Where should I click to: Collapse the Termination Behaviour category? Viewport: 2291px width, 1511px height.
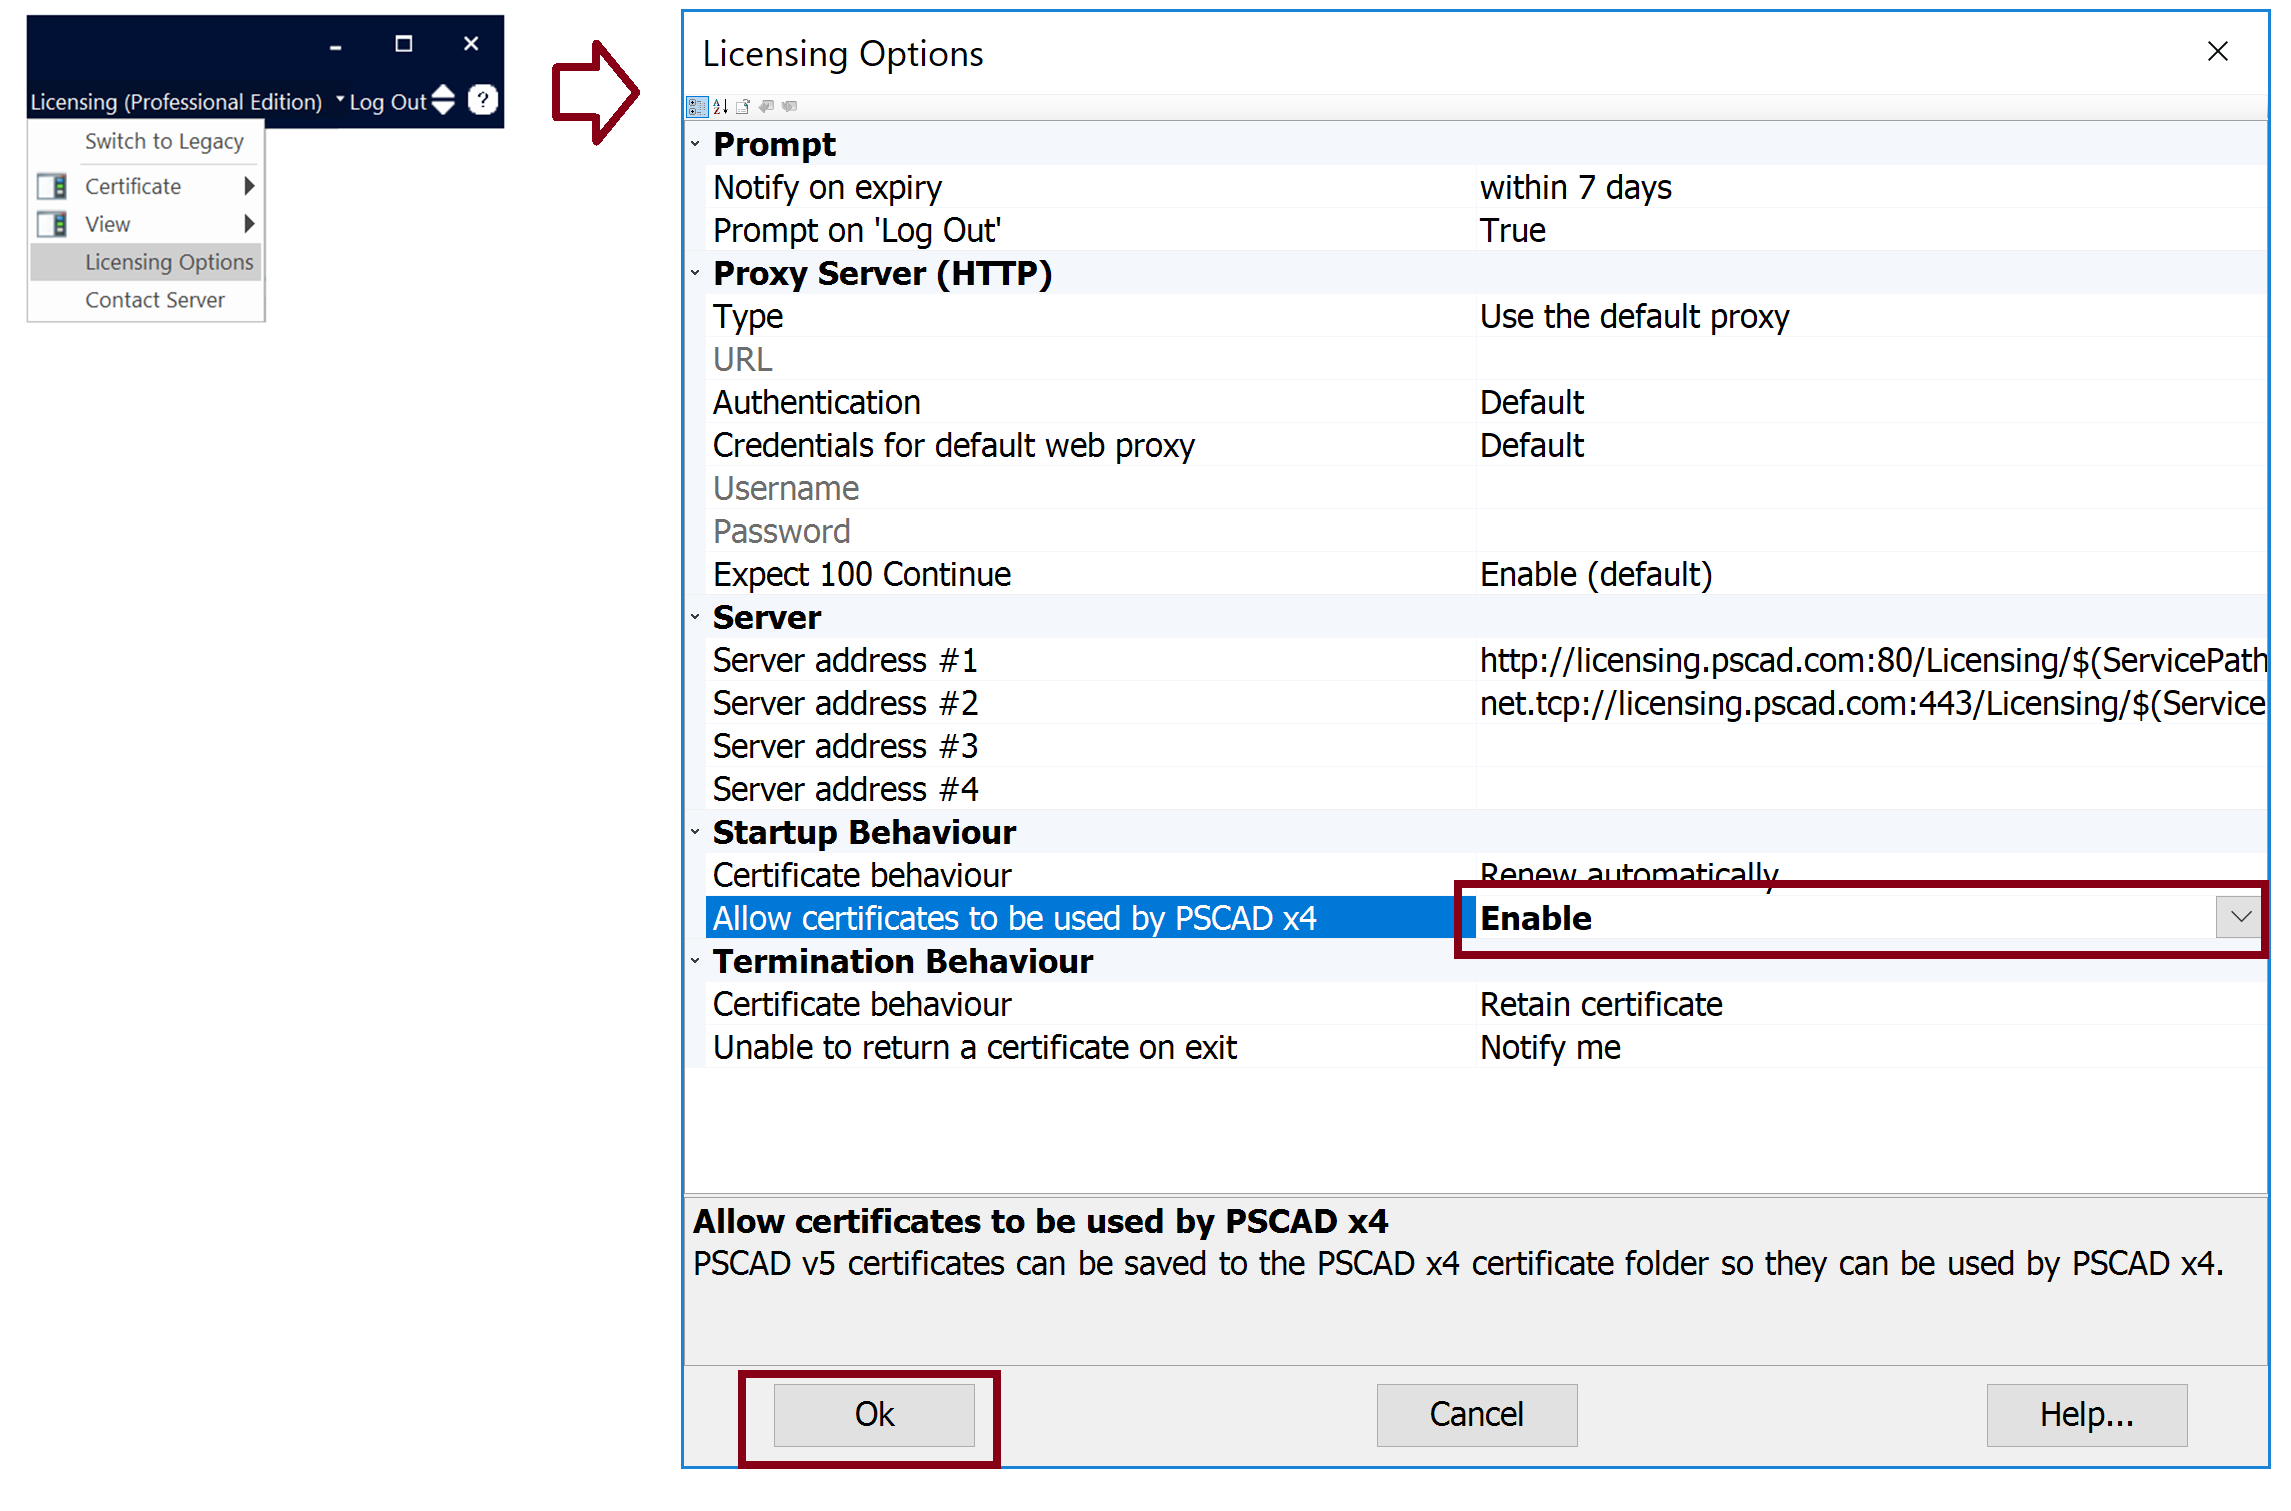[x=695, y=961]
